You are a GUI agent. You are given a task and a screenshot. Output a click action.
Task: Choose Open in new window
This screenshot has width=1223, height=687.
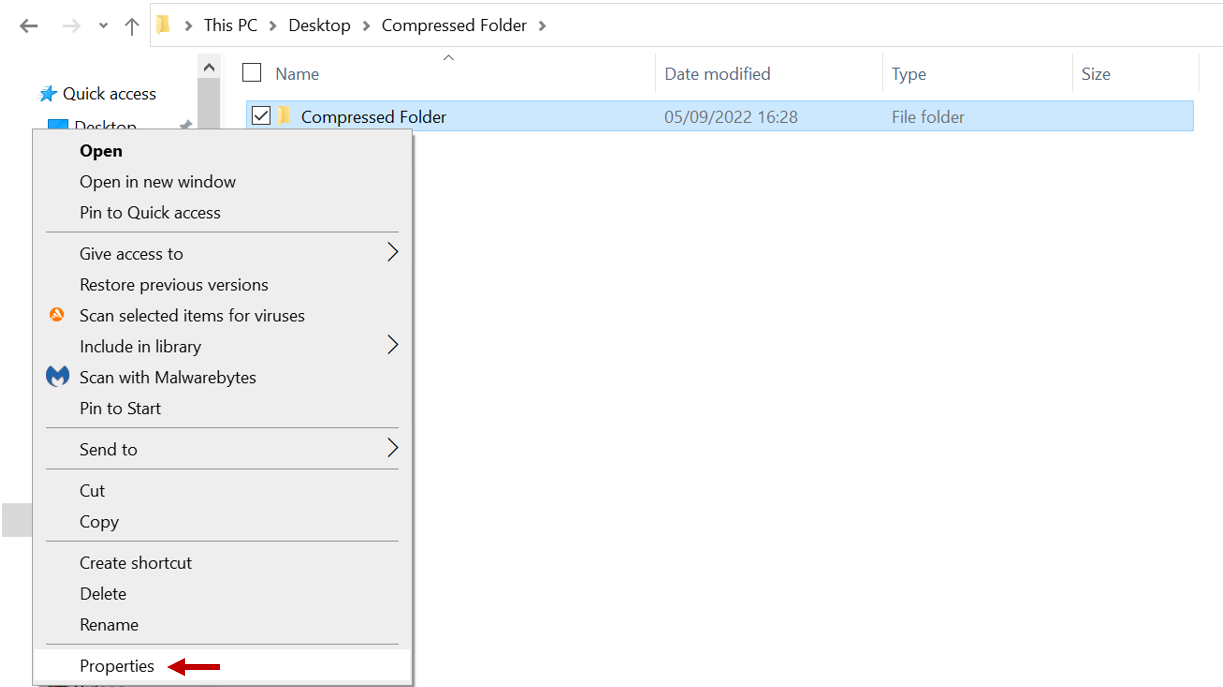click(222, 182)
